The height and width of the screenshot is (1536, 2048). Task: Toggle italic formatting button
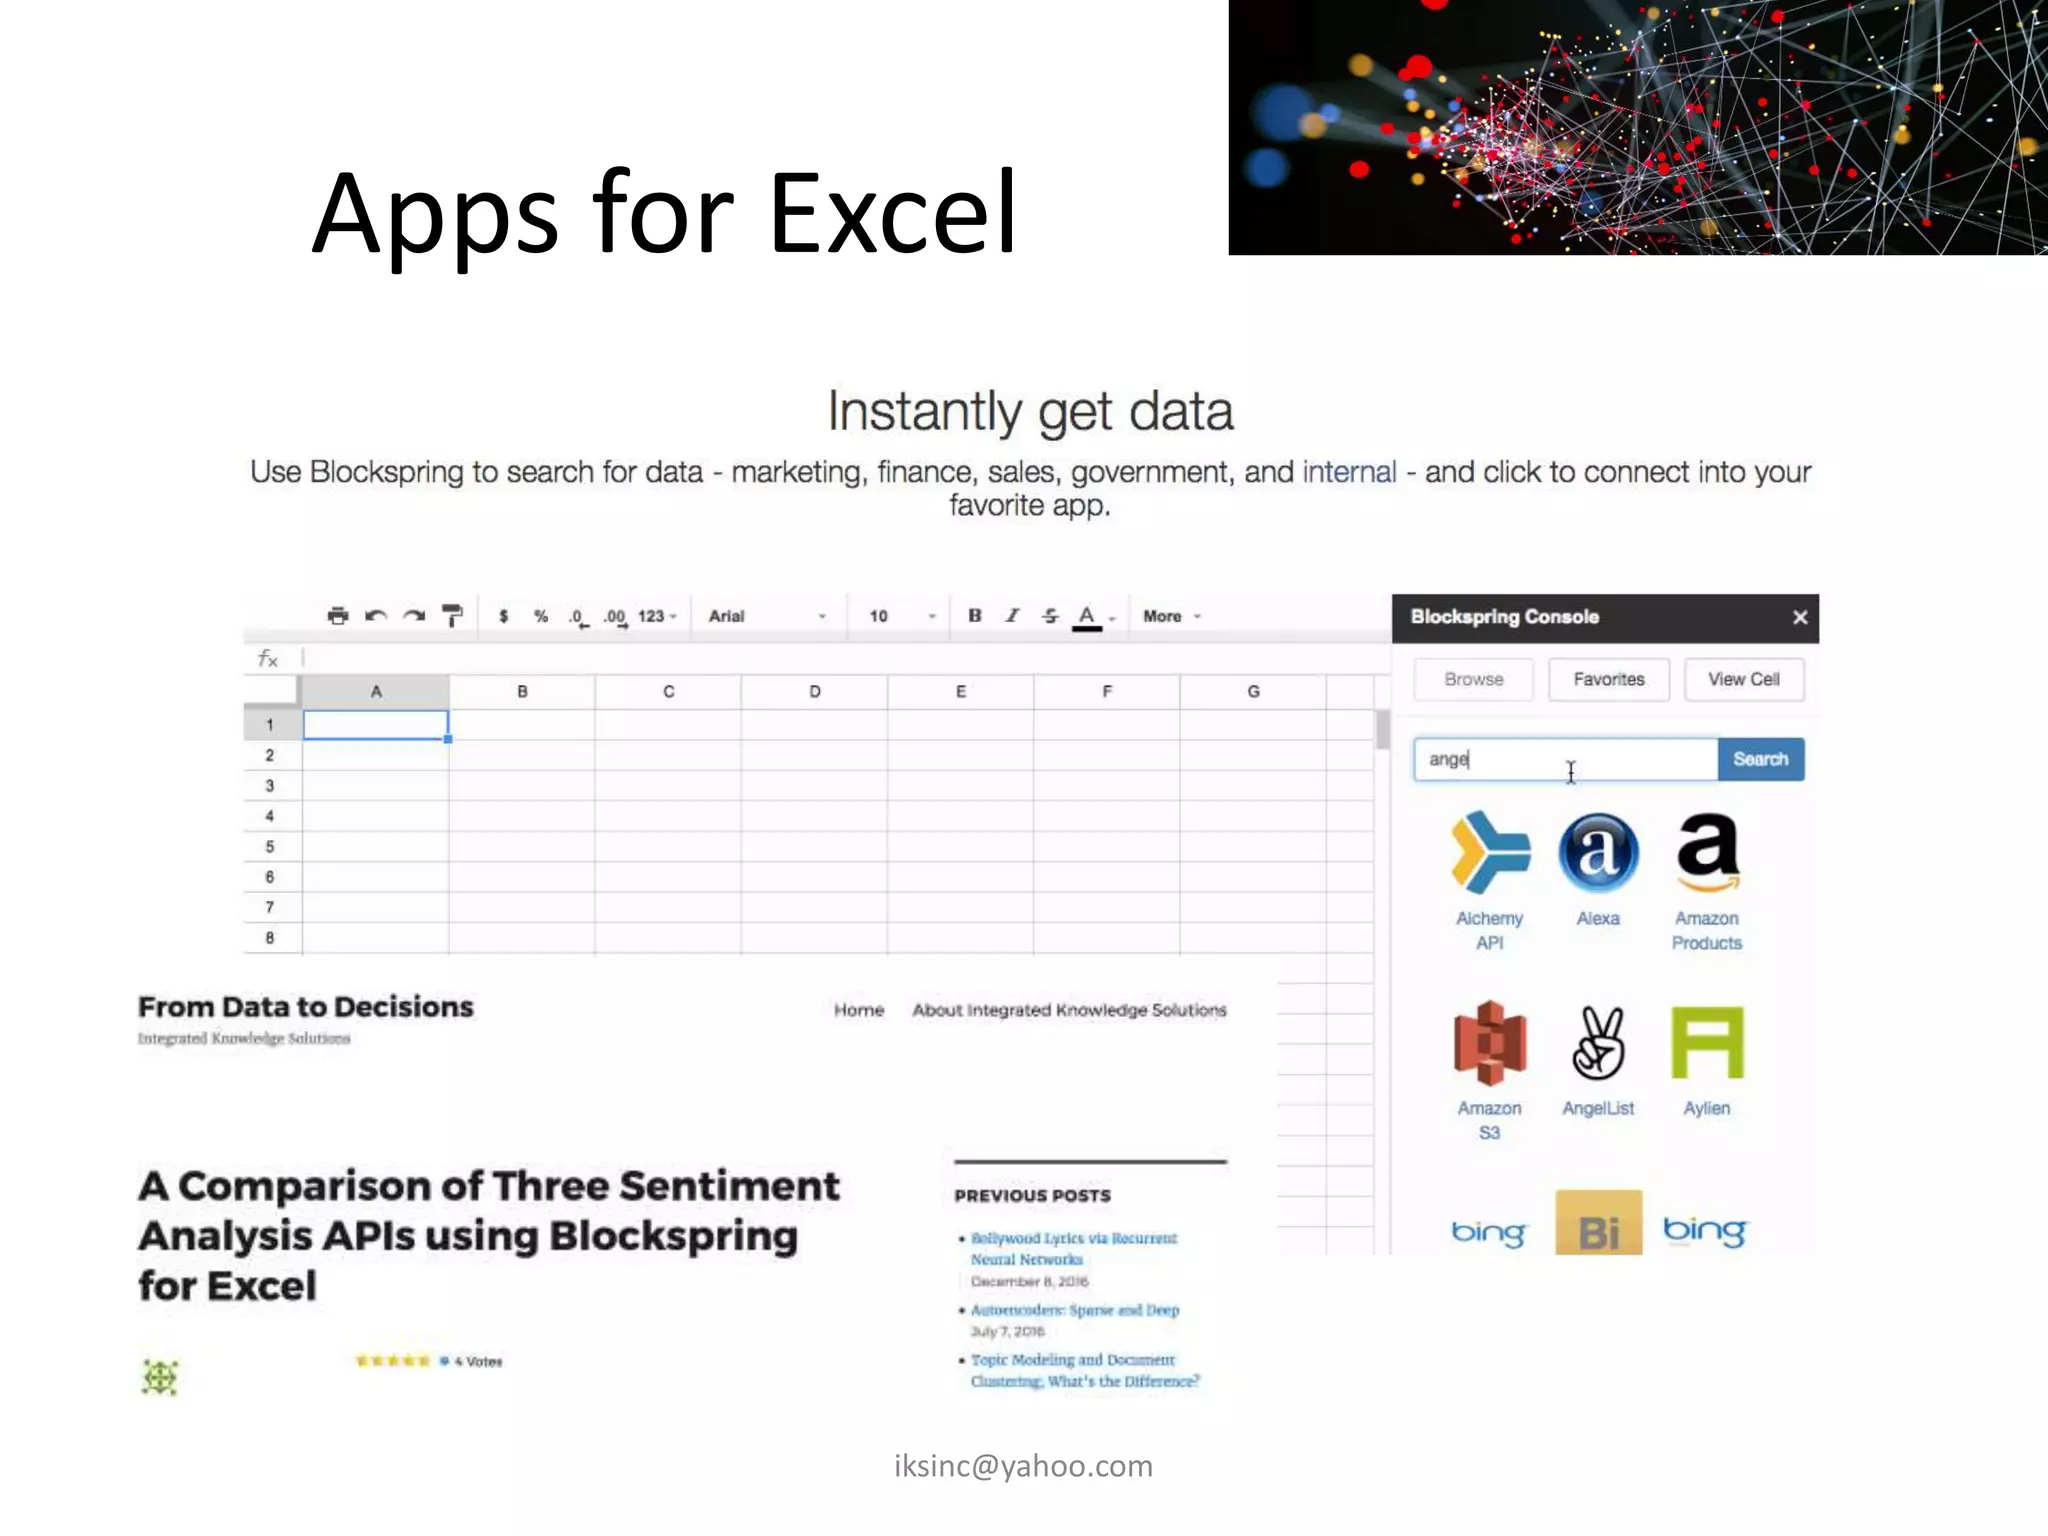tap(1012, 616)
